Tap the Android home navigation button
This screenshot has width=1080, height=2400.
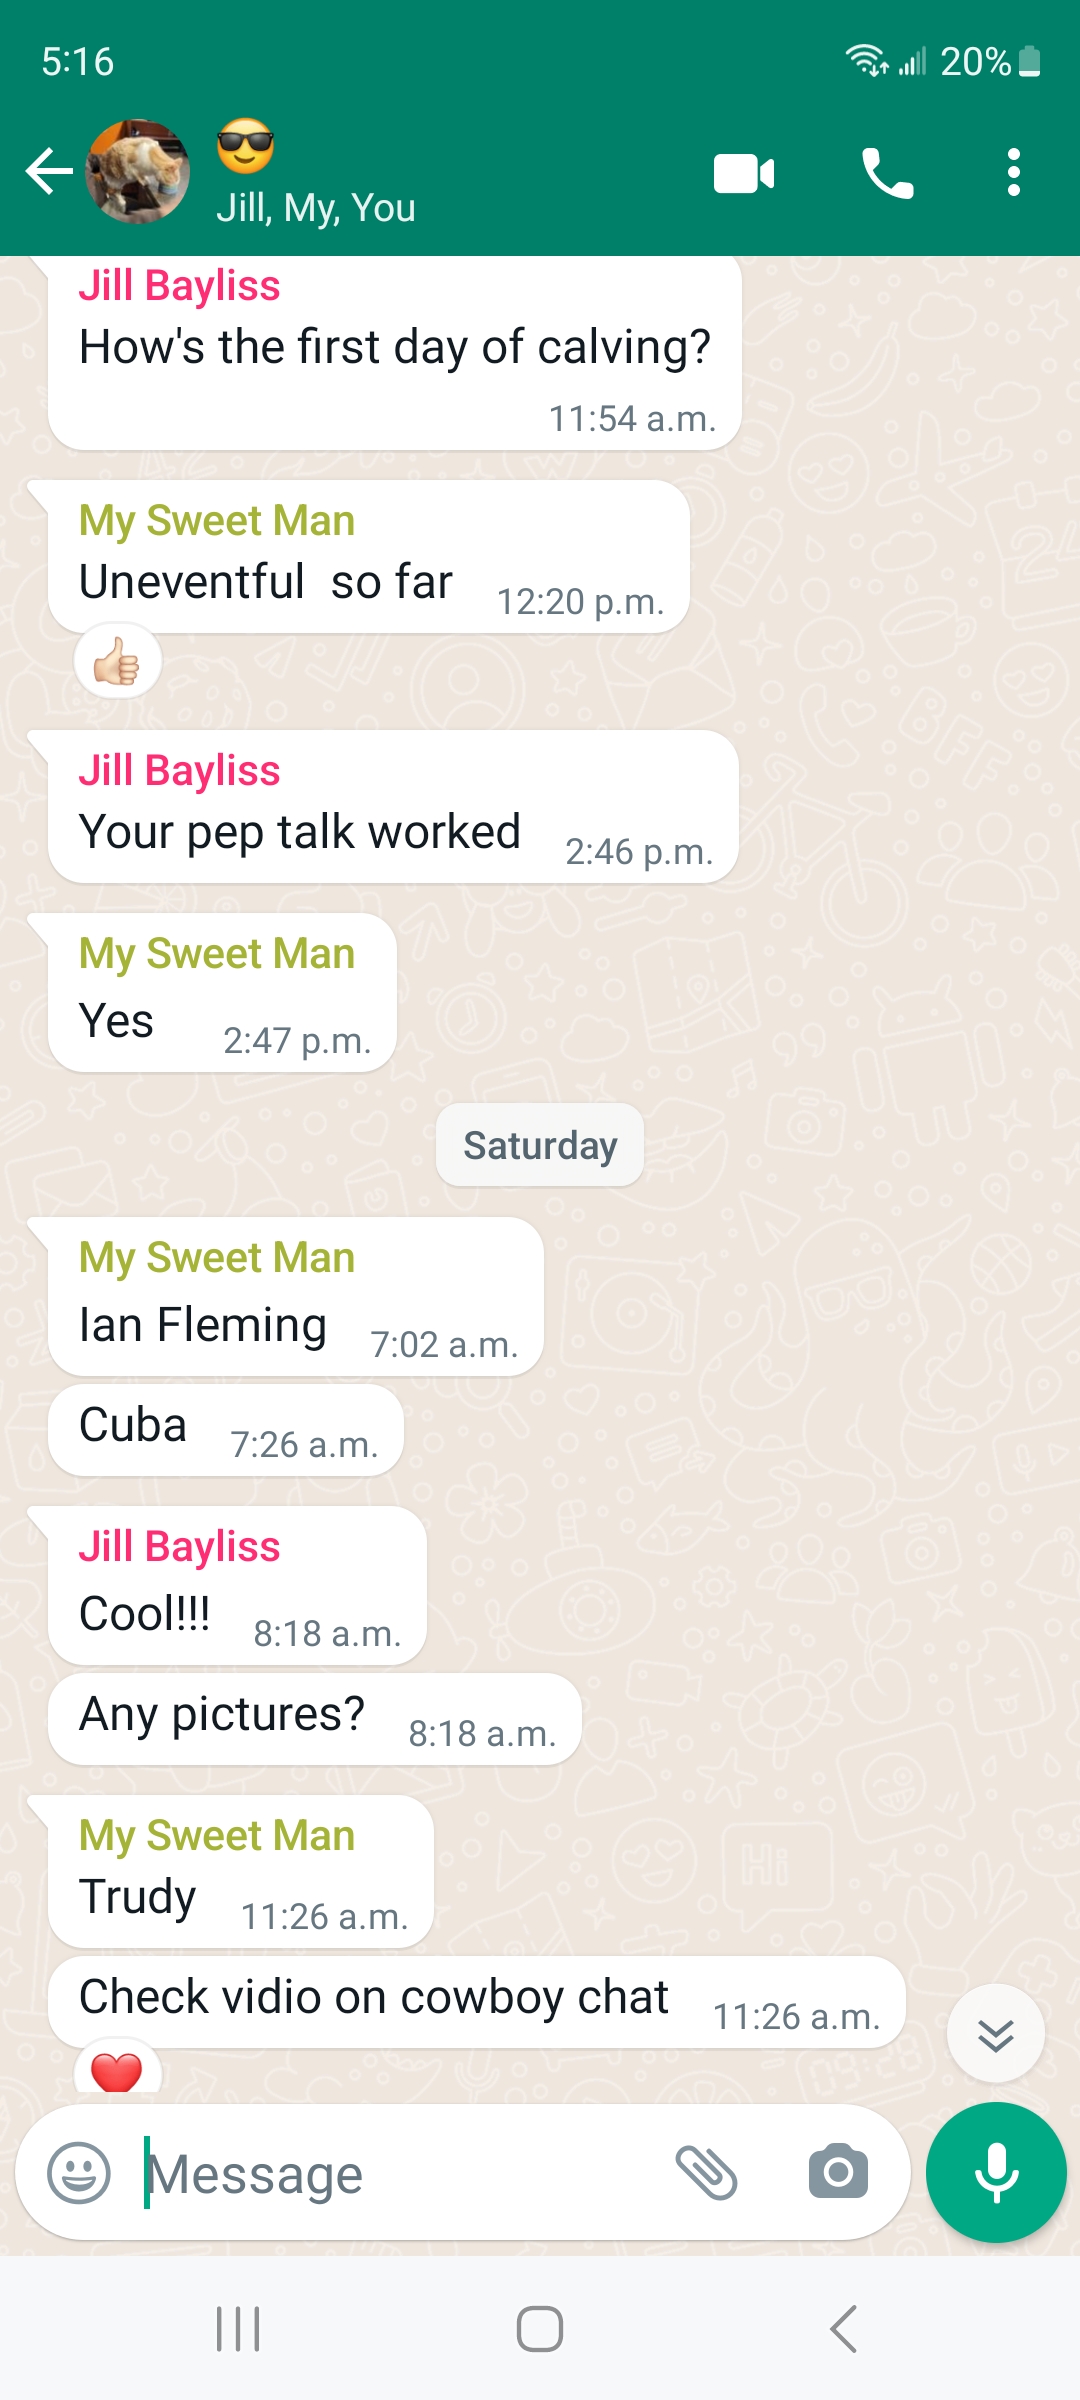point(540,2329)
